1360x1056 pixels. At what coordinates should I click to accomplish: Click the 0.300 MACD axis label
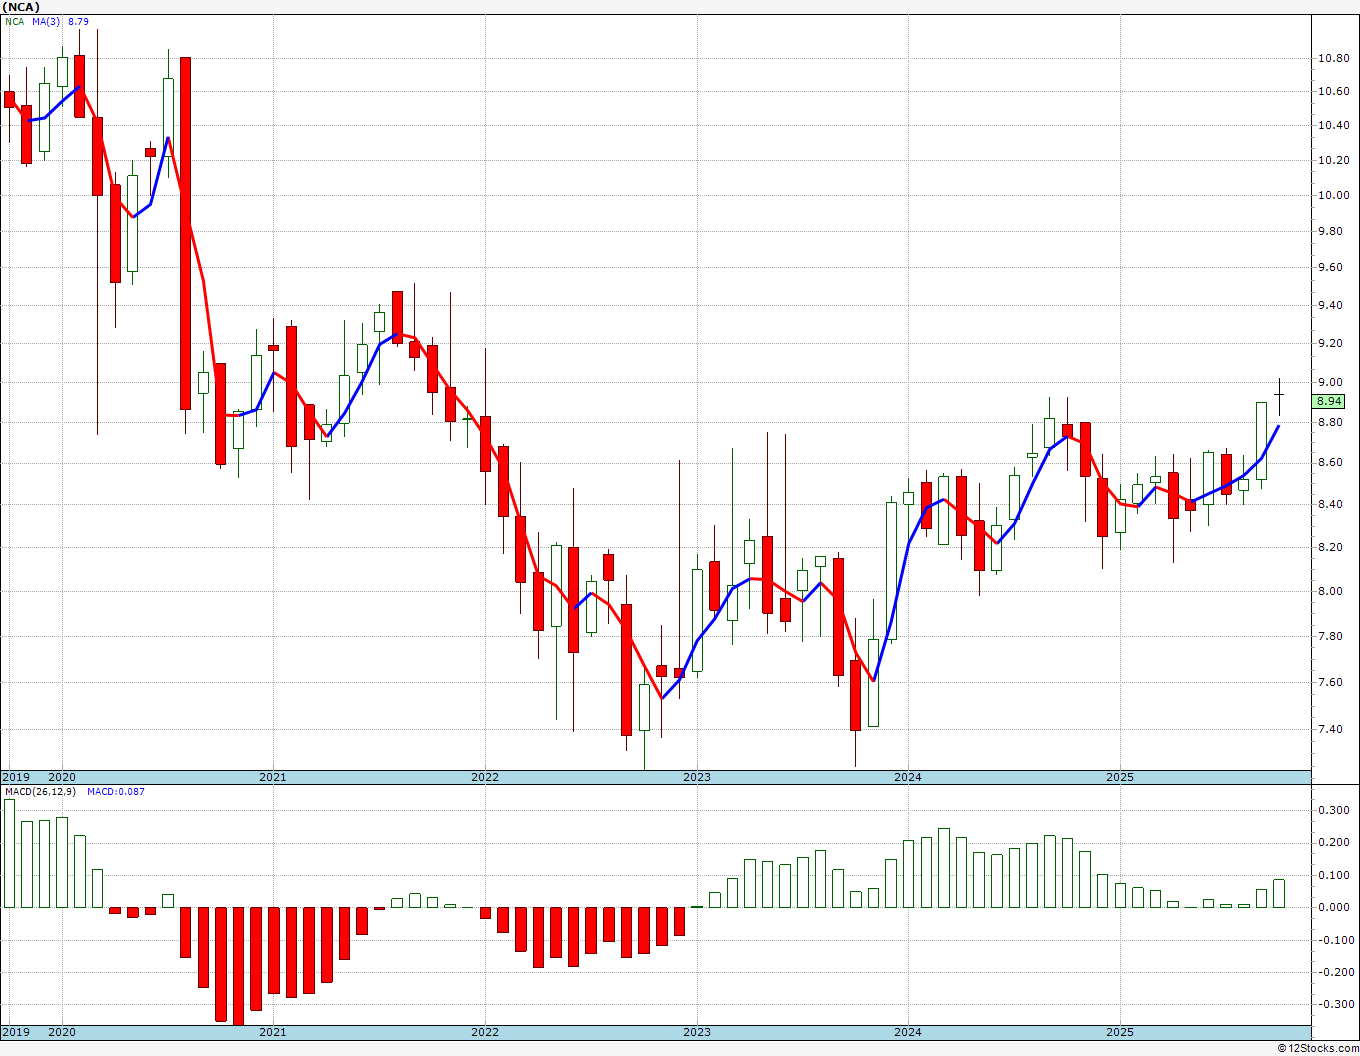1333,811
